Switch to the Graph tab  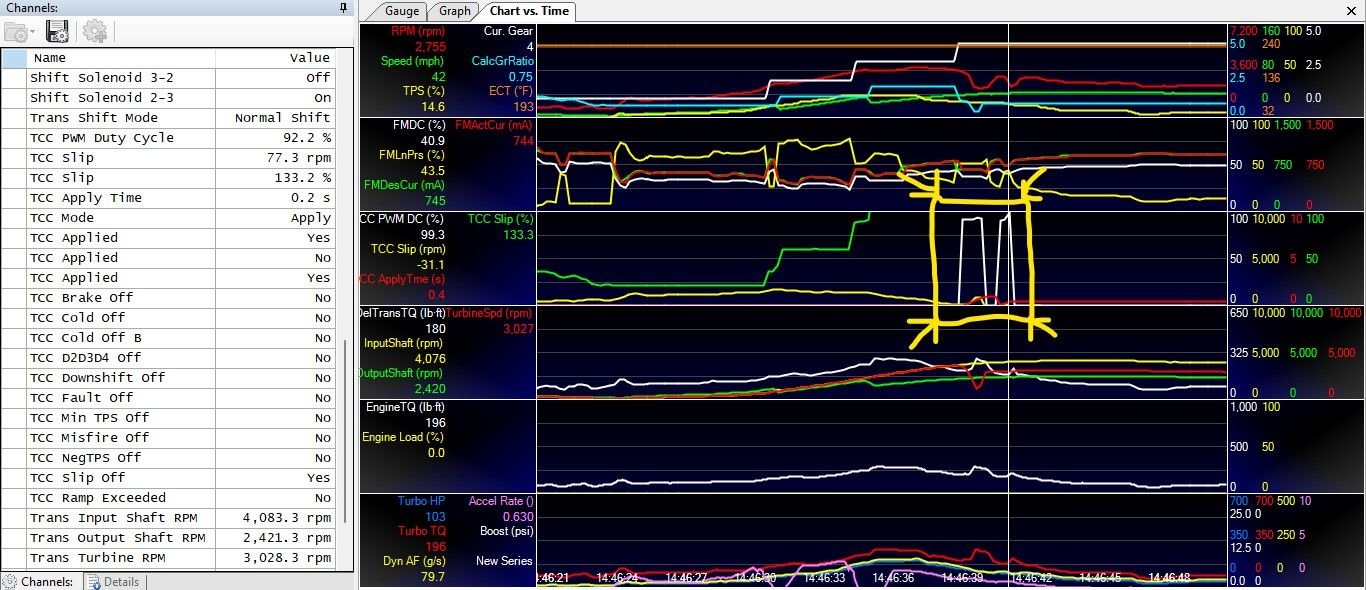454,11
